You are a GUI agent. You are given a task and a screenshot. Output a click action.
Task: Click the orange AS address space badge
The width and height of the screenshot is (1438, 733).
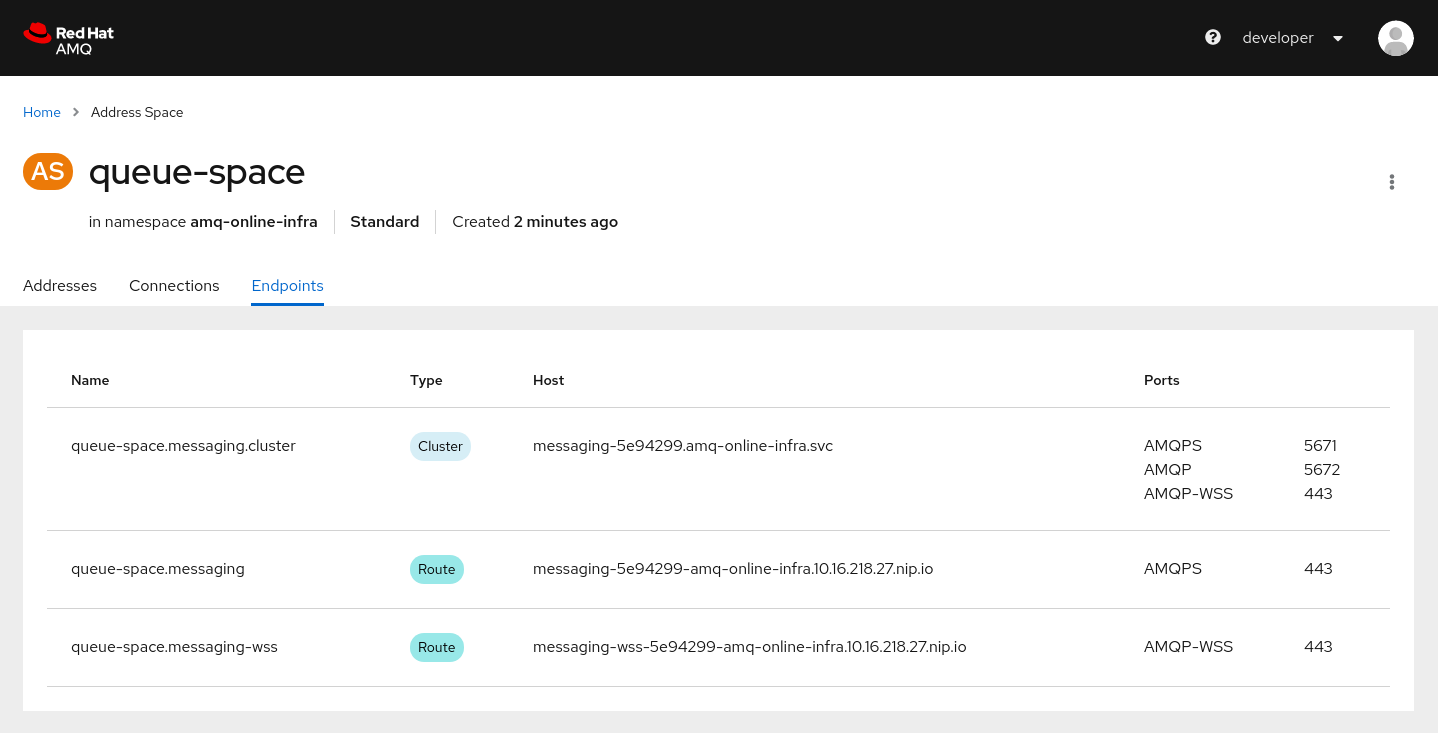(48, 172)
